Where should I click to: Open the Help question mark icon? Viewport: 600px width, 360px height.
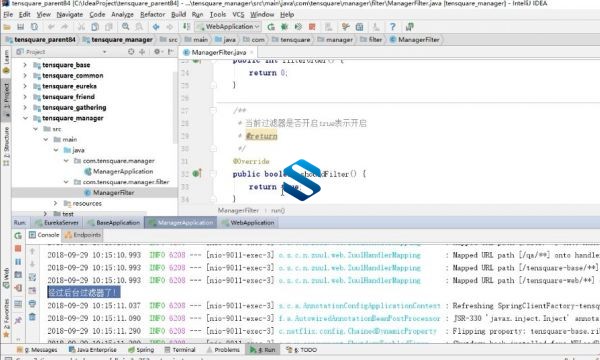pyautogui.click(x=393, y=27)
